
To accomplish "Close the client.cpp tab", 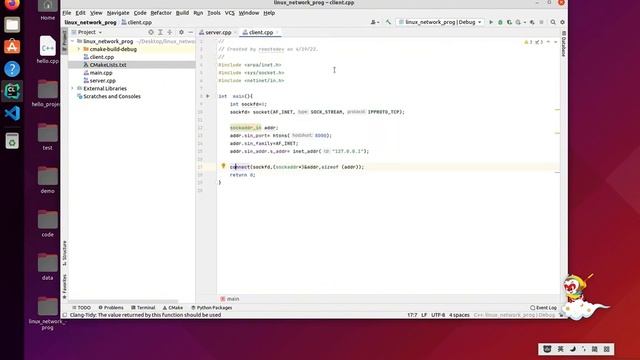I will tap(277, 32).
